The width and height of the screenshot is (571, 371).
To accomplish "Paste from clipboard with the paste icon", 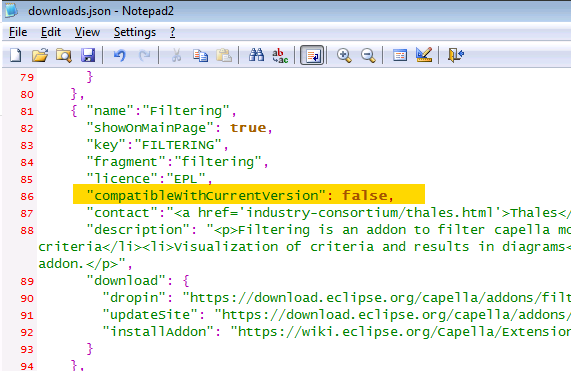I will coord(224,55).
